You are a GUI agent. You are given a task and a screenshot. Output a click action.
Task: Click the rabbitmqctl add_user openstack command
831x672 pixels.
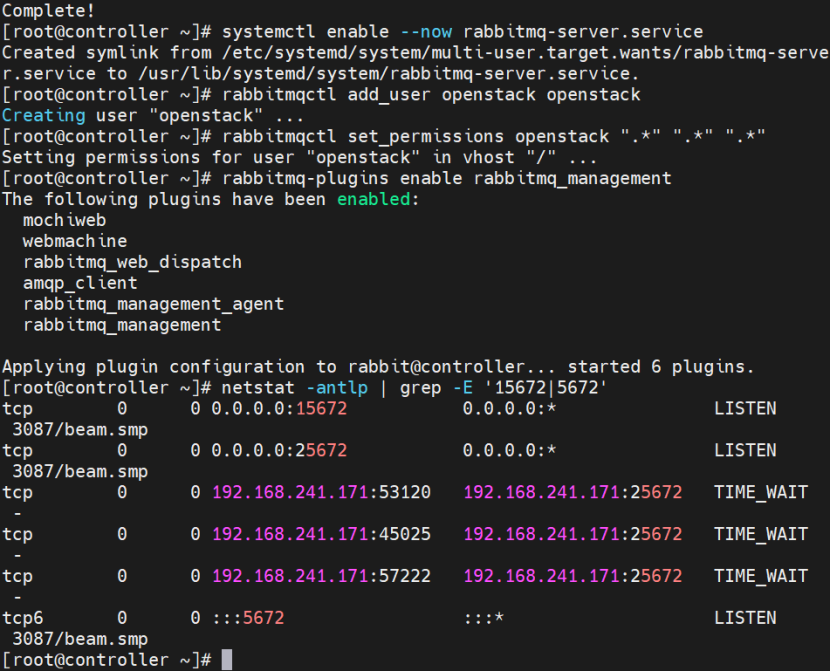pos(431,95)
